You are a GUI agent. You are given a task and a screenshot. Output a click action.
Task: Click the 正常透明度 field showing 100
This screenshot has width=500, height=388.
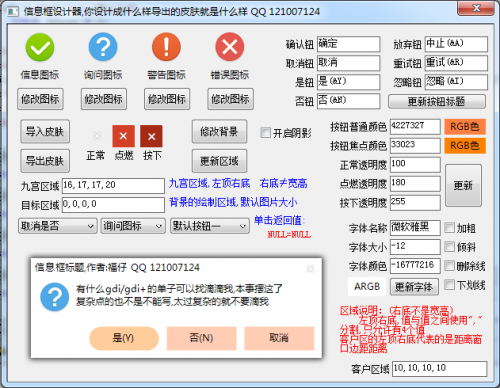point(415,165)
